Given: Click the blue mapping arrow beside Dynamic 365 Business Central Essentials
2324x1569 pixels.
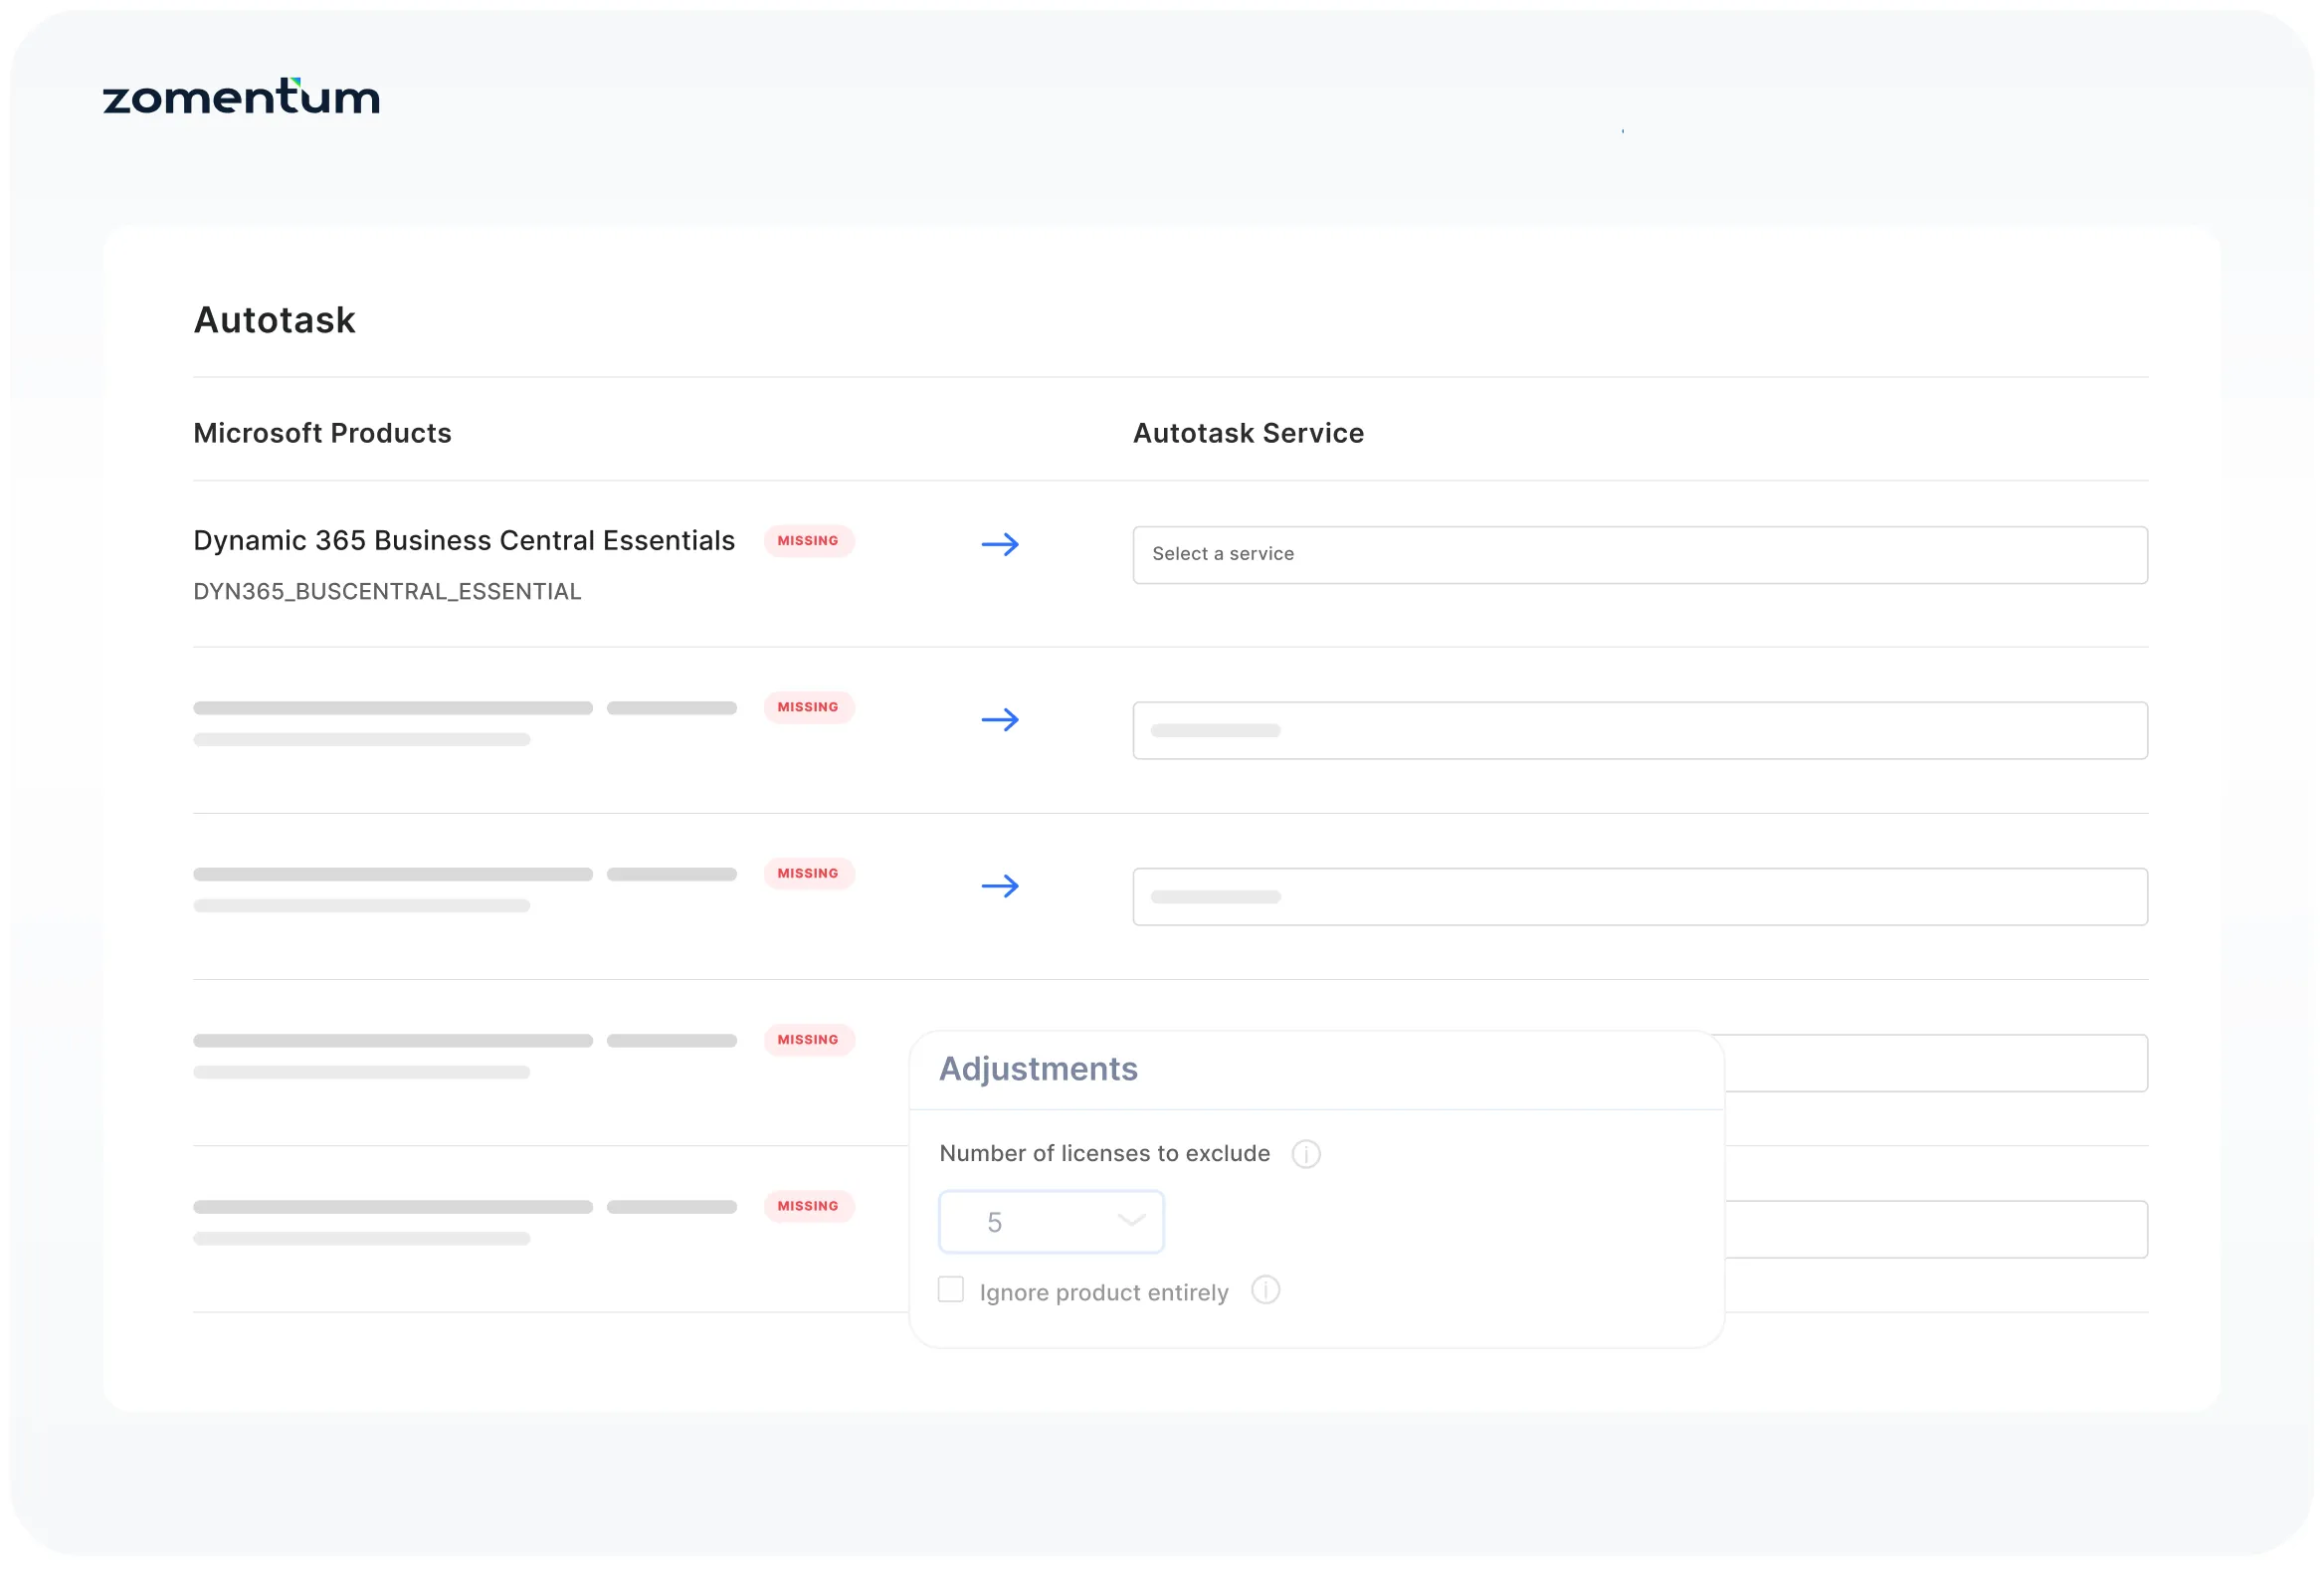Looking at the screenshot, I should (x=1001, y=545).
